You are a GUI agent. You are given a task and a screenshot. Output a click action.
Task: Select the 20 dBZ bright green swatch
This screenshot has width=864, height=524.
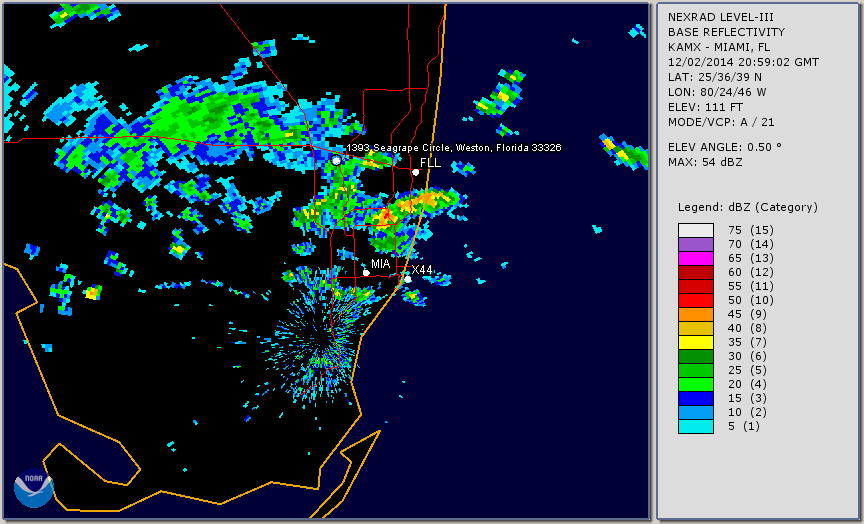pyautogui.click(x=696, y=385)
